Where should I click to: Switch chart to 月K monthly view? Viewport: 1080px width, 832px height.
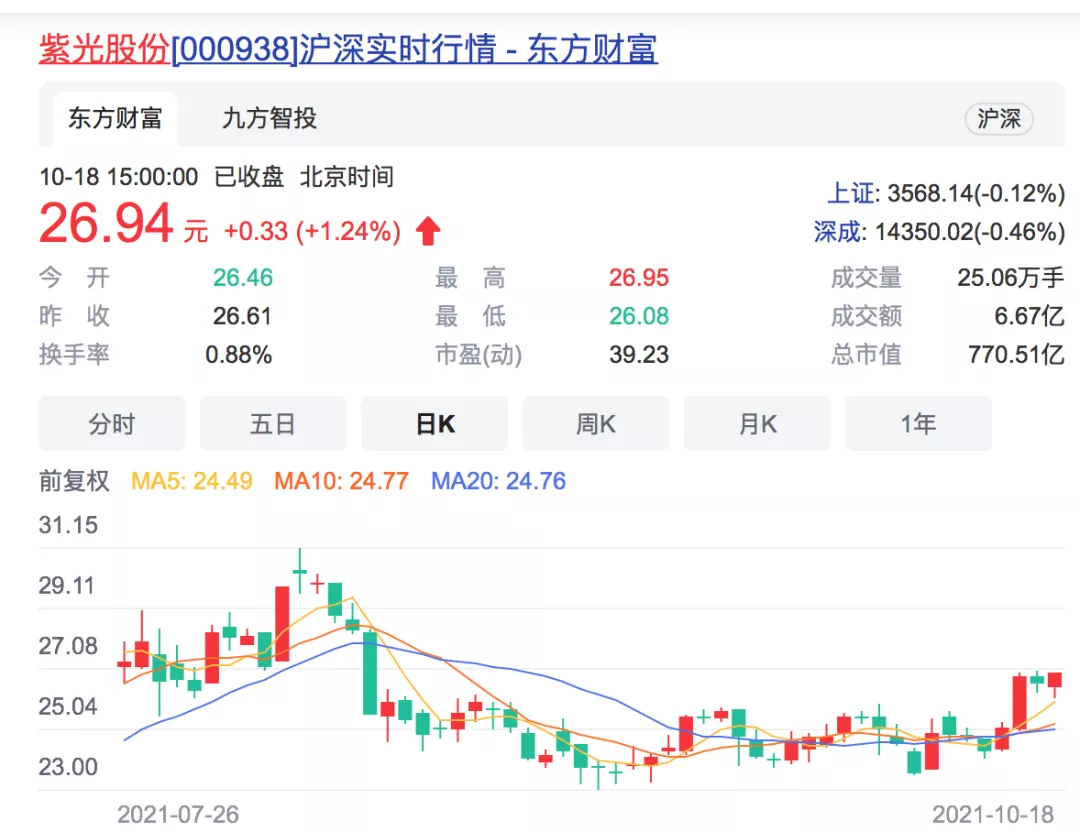(x=757, y=424)
